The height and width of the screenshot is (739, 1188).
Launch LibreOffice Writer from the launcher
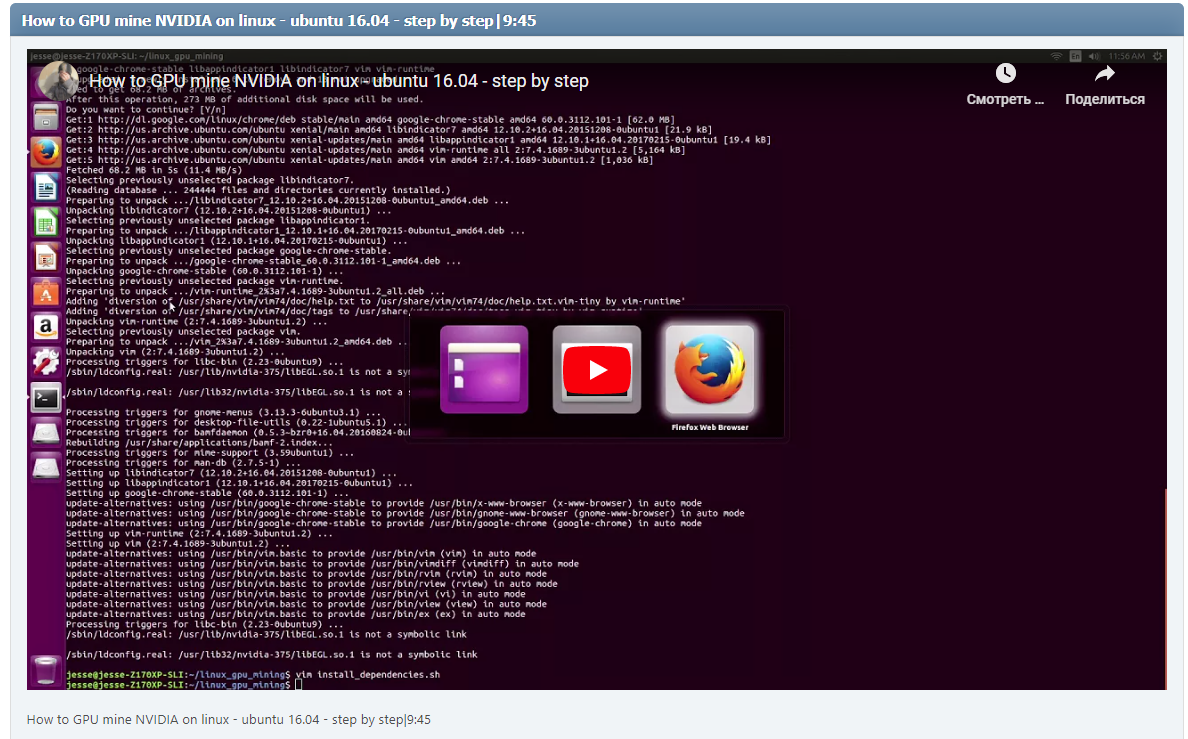click(x=46, y=187)
